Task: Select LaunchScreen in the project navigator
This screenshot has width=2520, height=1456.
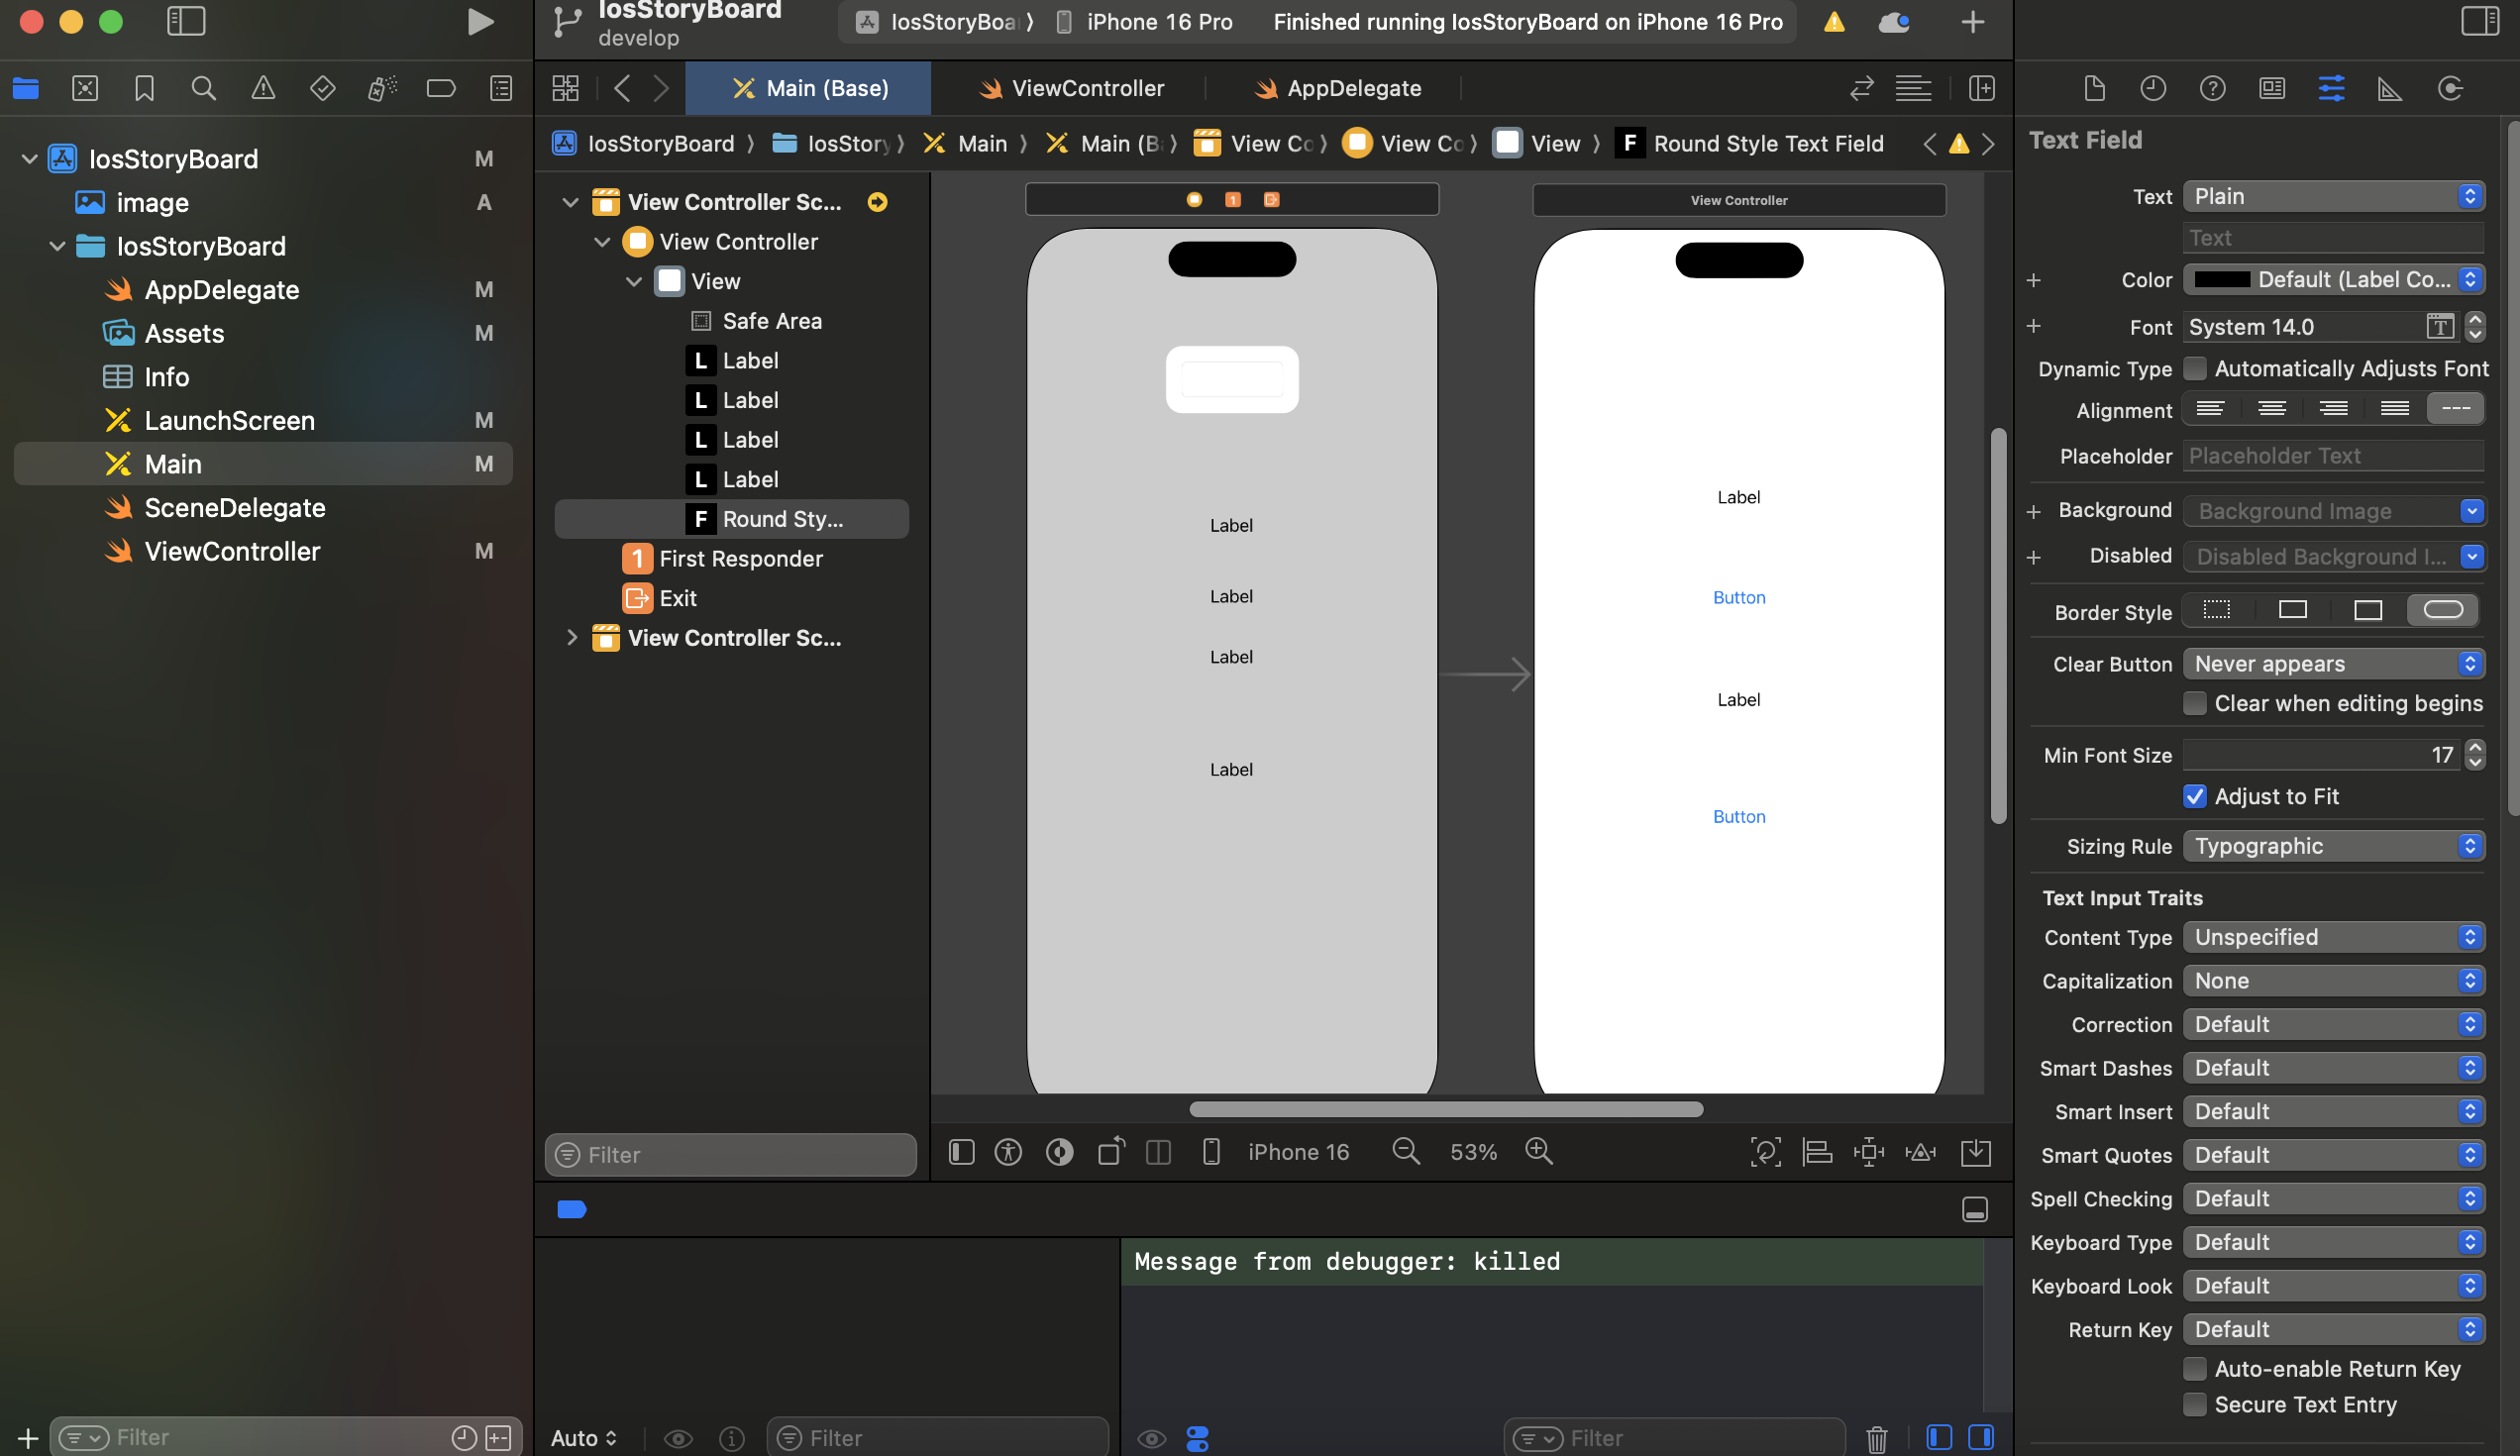Action: pos(229,420)
